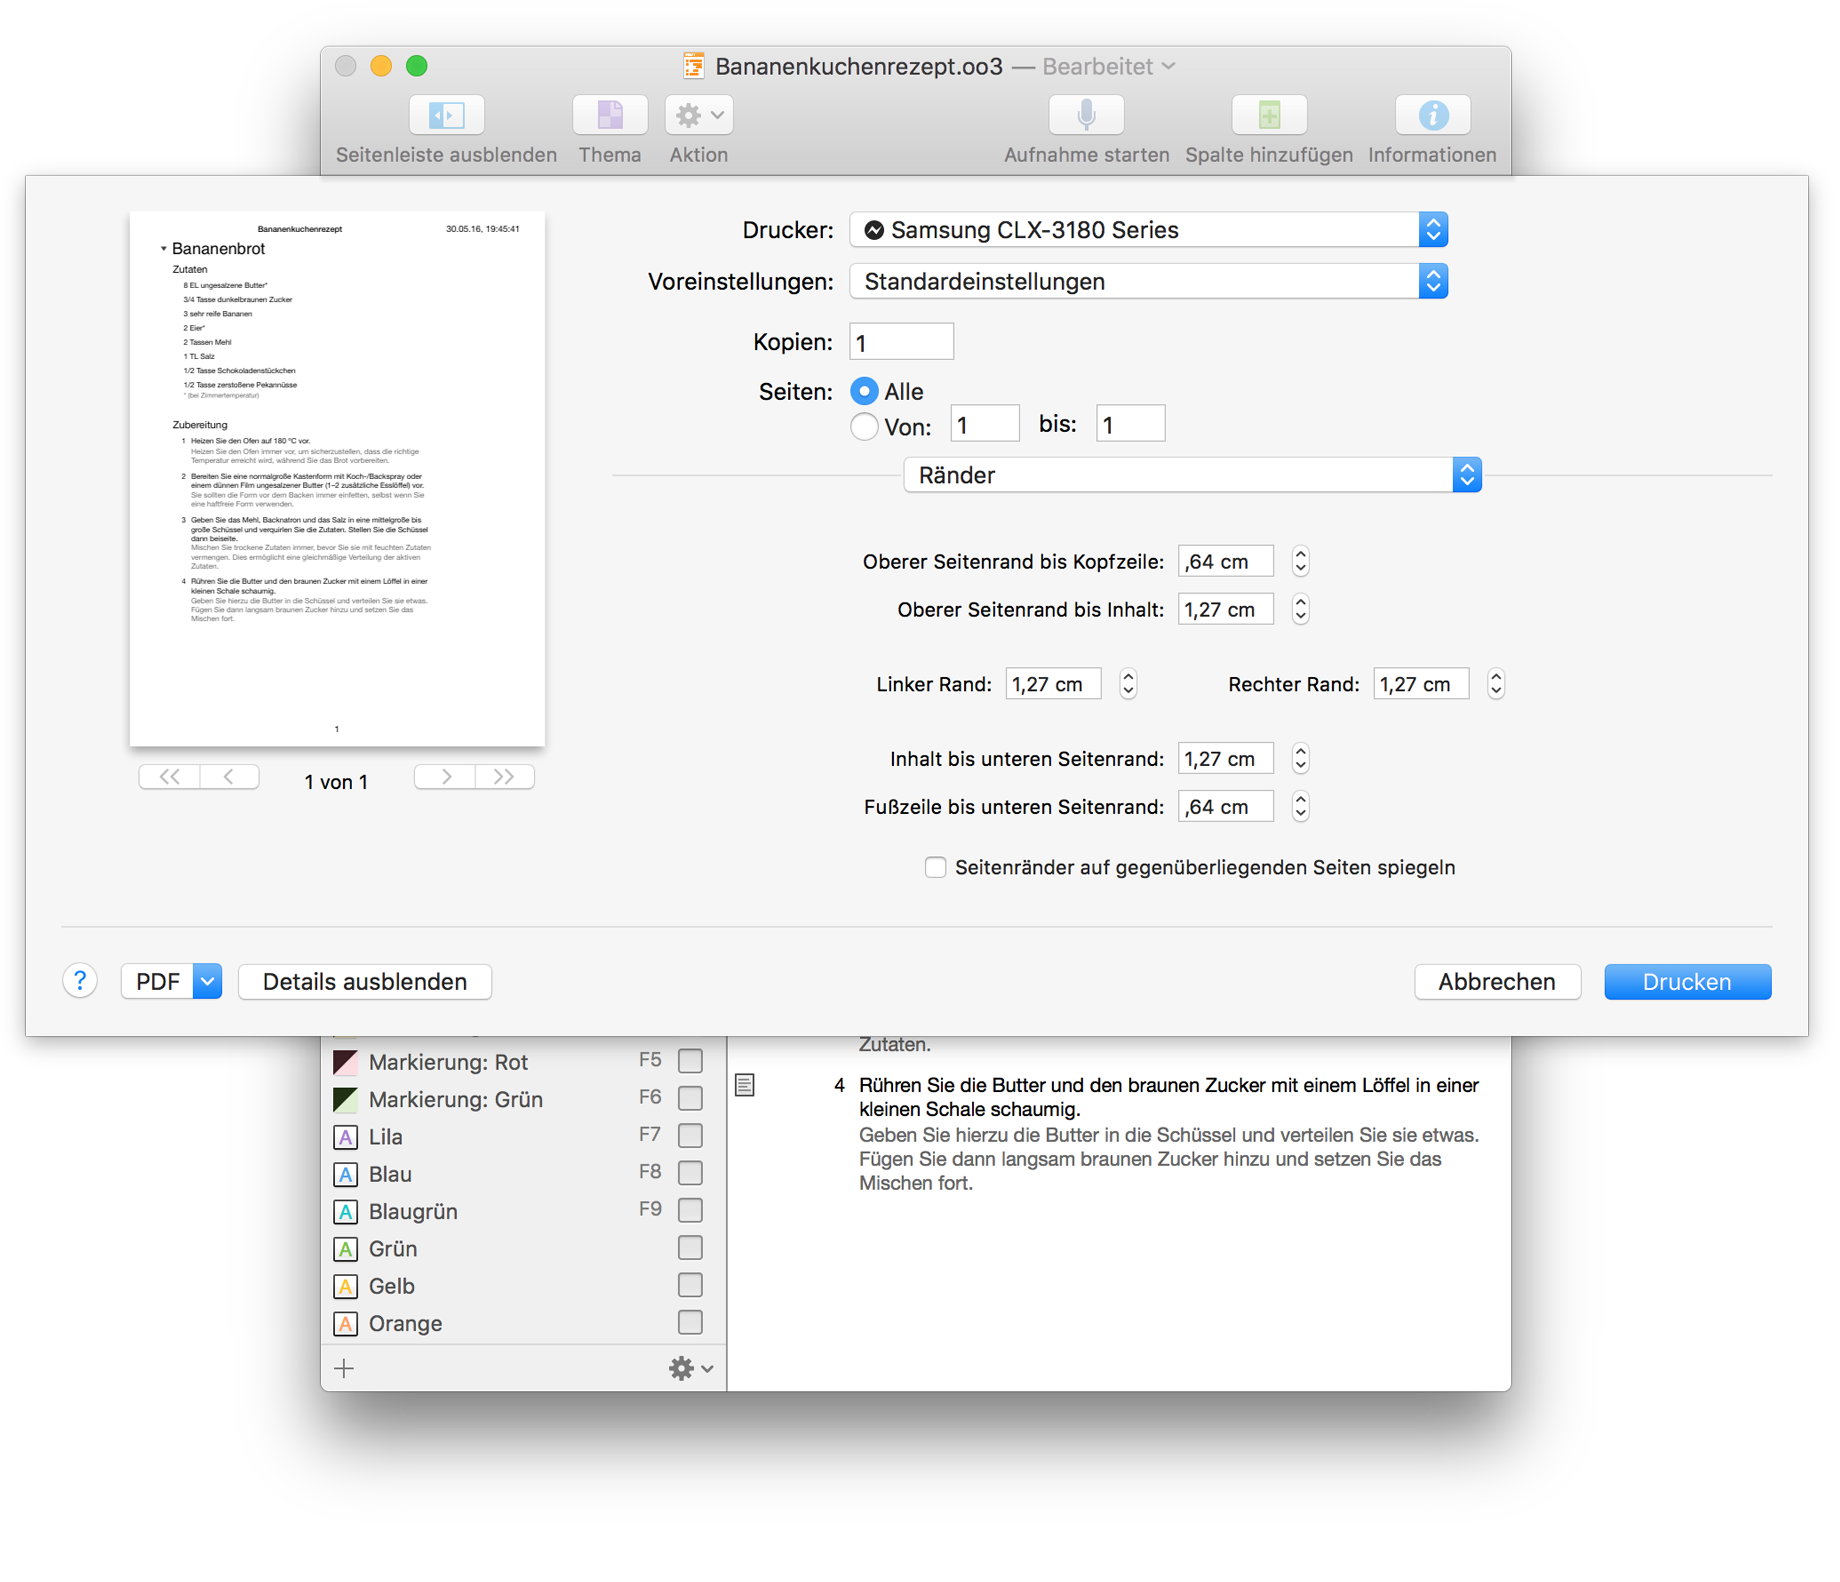The height and width of the screenshot is (1582, 1840).
Task: Open the Aktion gear menu
Action: point(698,116)
